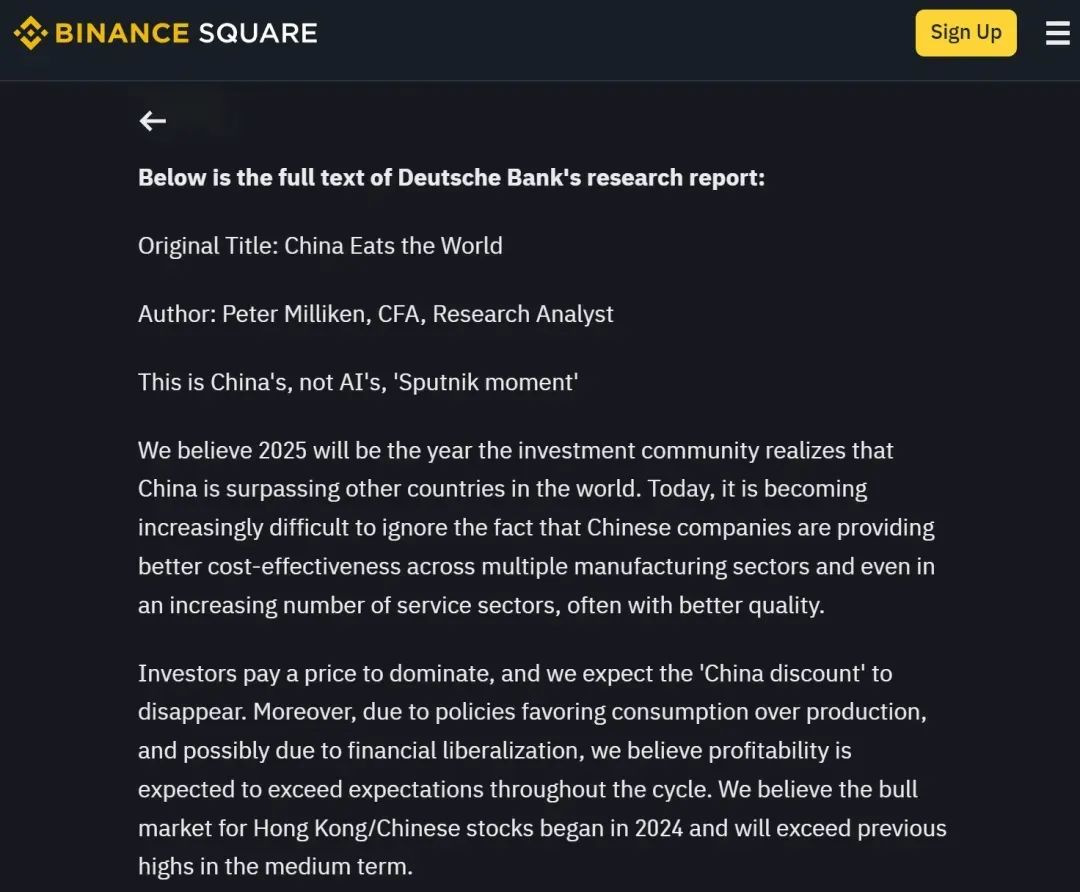Click the 'Sputnik moment' sentence
Image resolution: width=1080 pixels, height=892 pixels.
click(x=358, y=382)
